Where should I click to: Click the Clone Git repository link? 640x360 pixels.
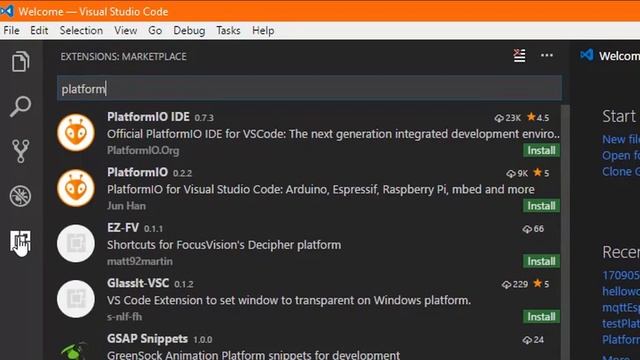(x=621, y=171)
